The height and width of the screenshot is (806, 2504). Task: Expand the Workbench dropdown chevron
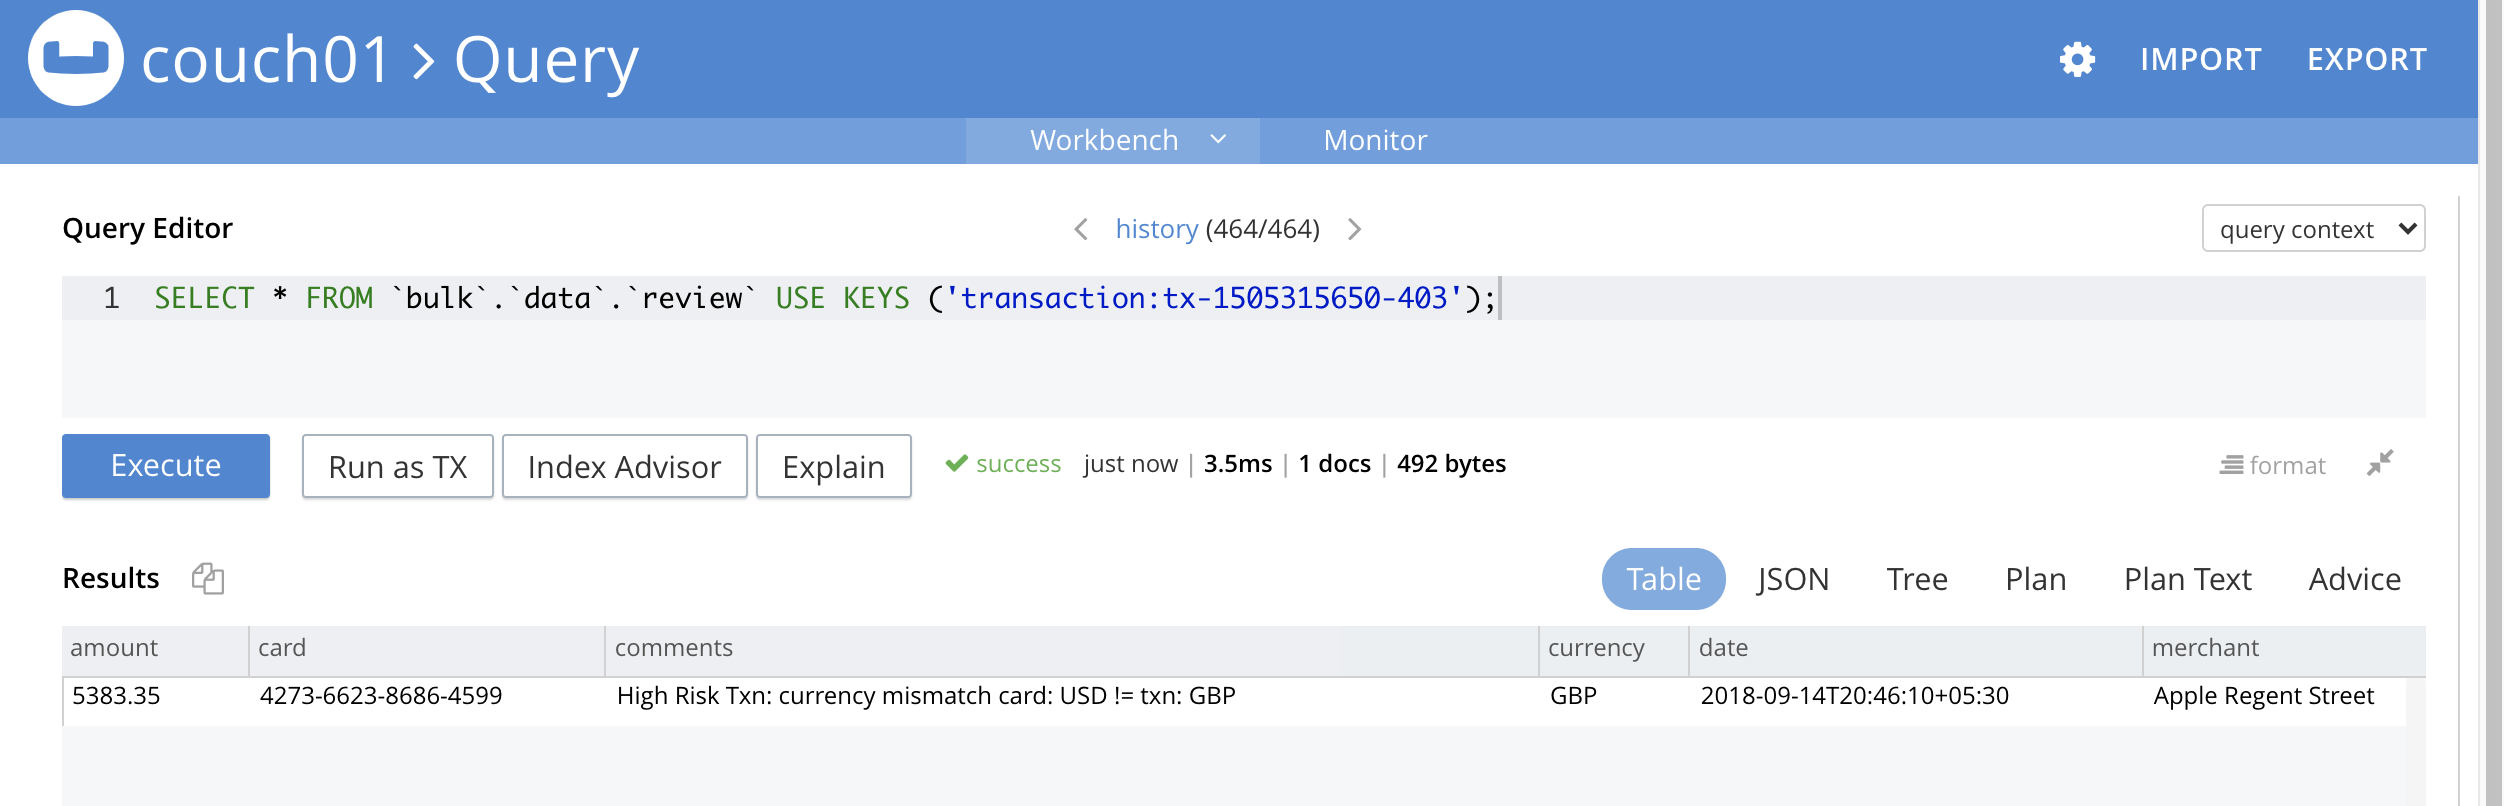click(x=1218, y=139)
